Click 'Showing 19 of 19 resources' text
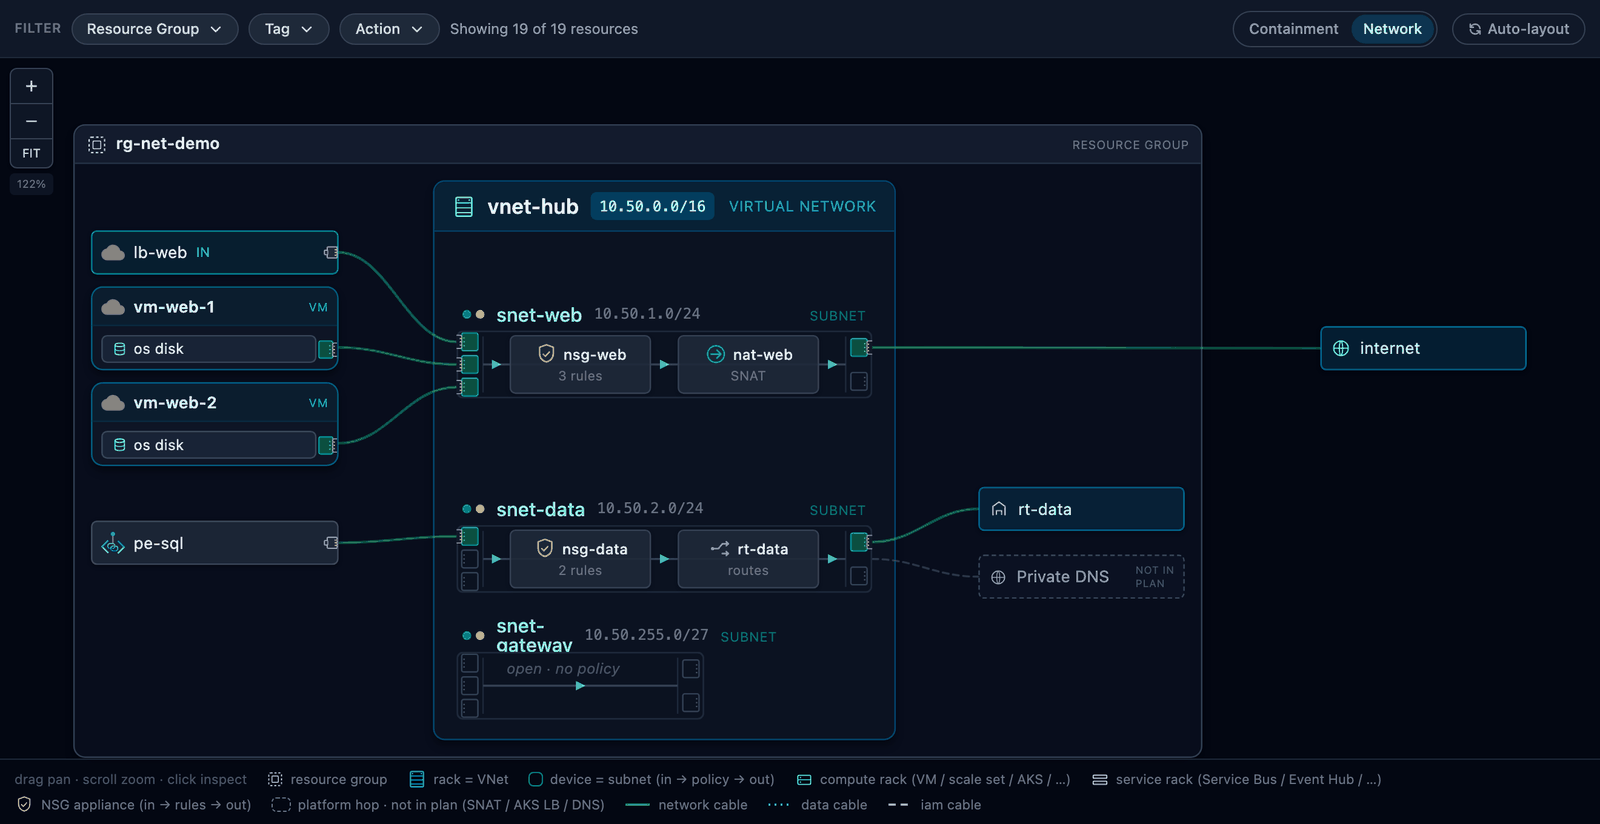Viewport: 1600px width, 824px height. click(544, 29)
